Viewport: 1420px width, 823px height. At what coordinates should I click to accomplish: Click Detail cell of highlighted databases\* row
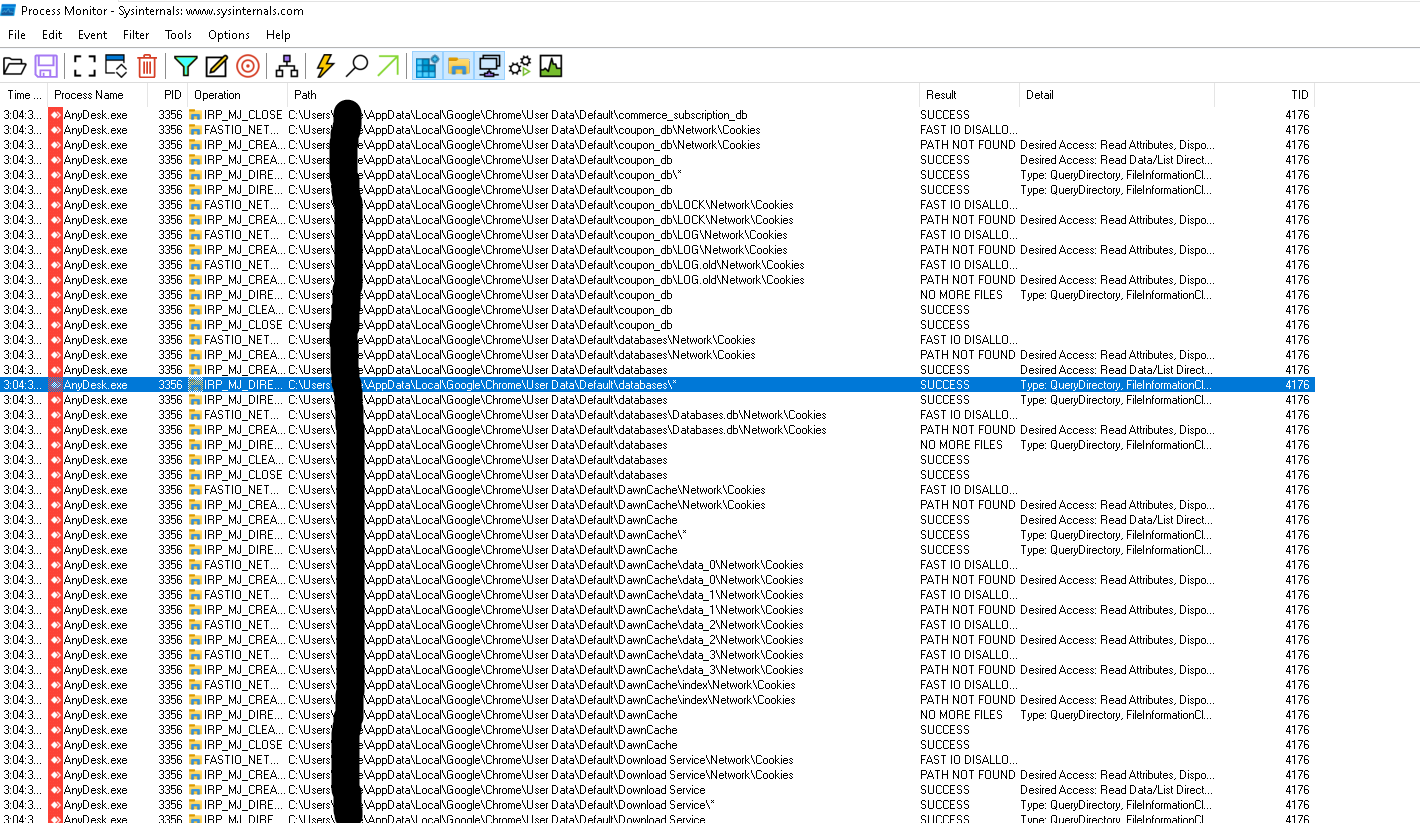pyautogui.click(x=1116, y=385)
